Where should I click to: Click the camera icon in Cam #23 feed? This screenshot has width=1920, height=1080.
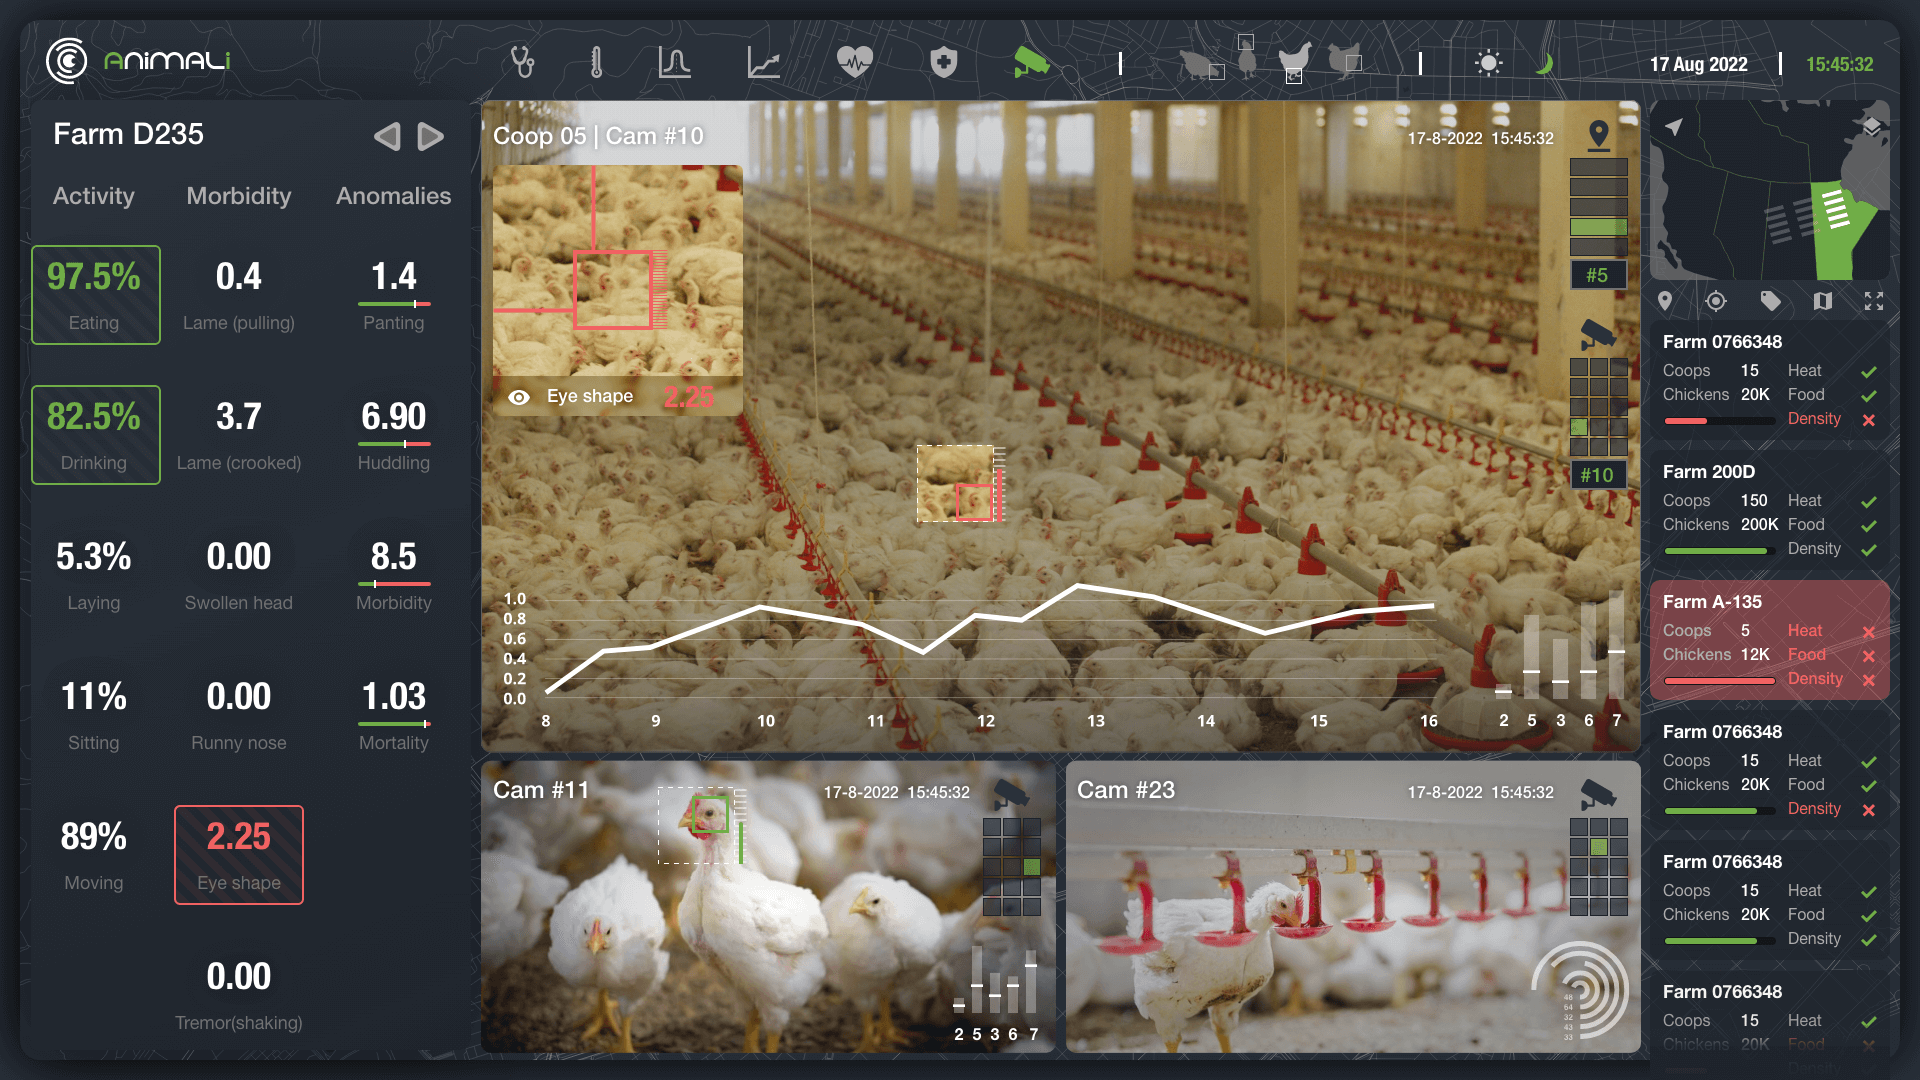[1598, 794]
